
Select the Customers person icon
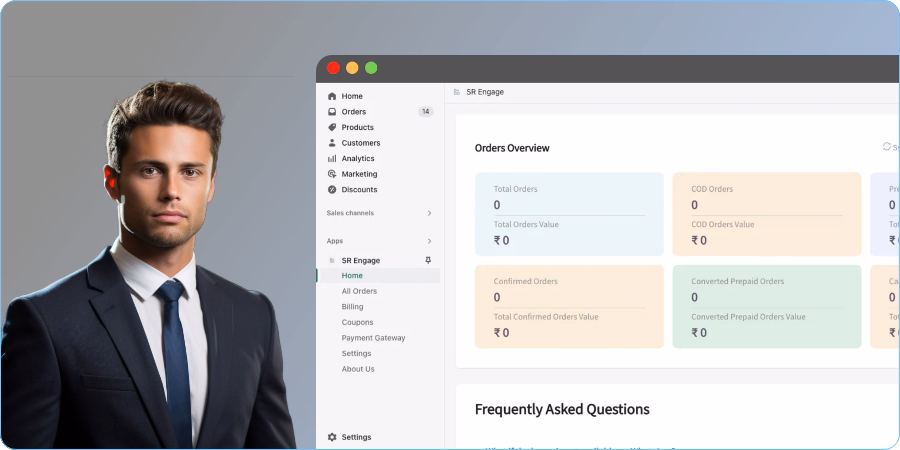point(332,143)
